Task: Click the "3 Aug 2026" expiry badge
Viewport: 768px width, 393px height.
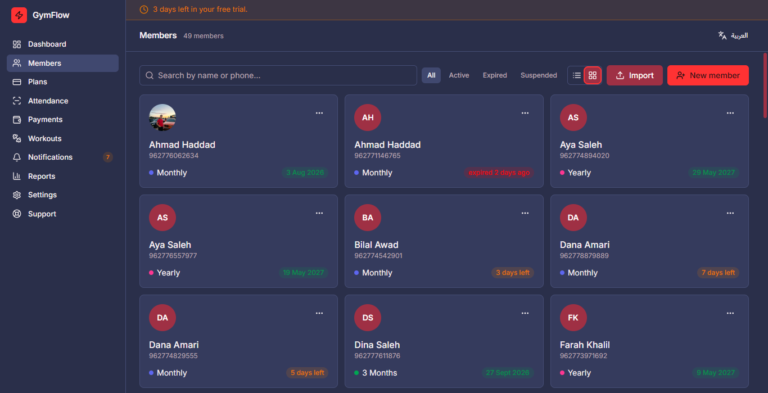Action: 305,172
